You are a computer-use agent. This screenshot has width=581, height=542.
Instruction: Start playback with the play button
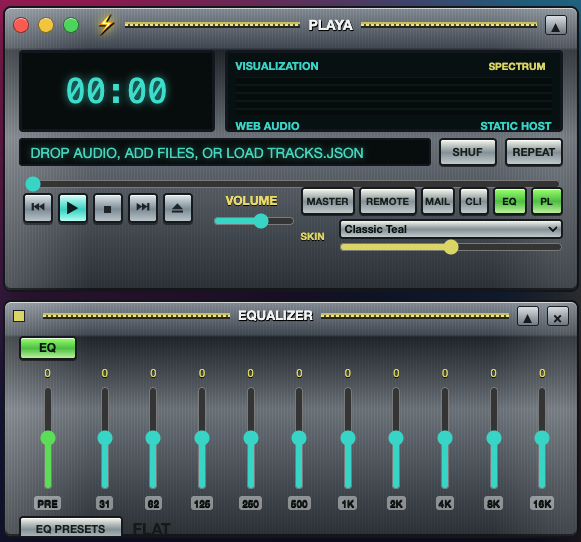73,208
